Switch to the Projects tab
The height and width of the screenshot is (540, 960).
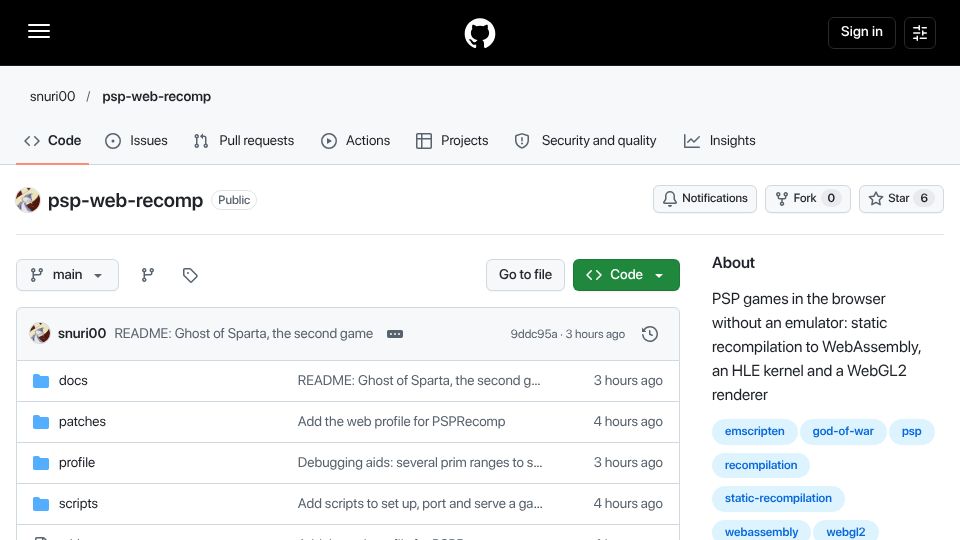point(452,141)
